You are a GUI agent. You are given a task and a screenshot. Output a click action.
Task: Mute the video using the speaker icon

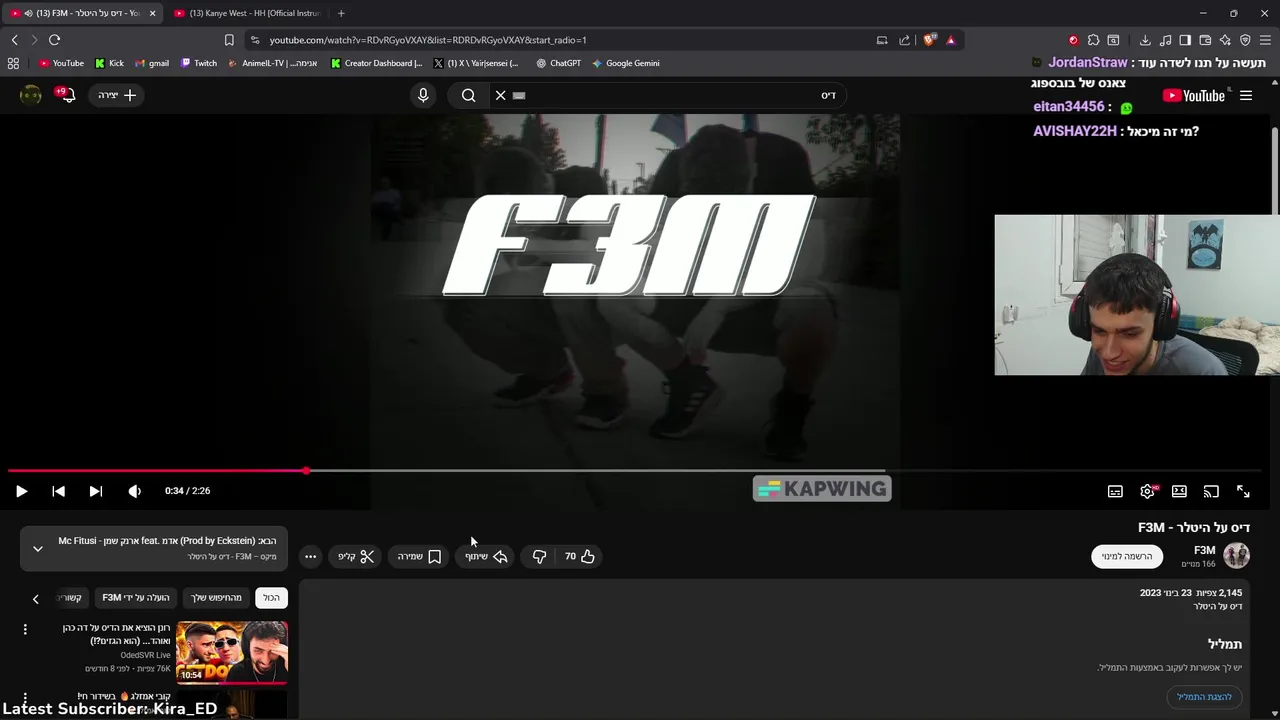pyautogui.click(x=135, y=491)
